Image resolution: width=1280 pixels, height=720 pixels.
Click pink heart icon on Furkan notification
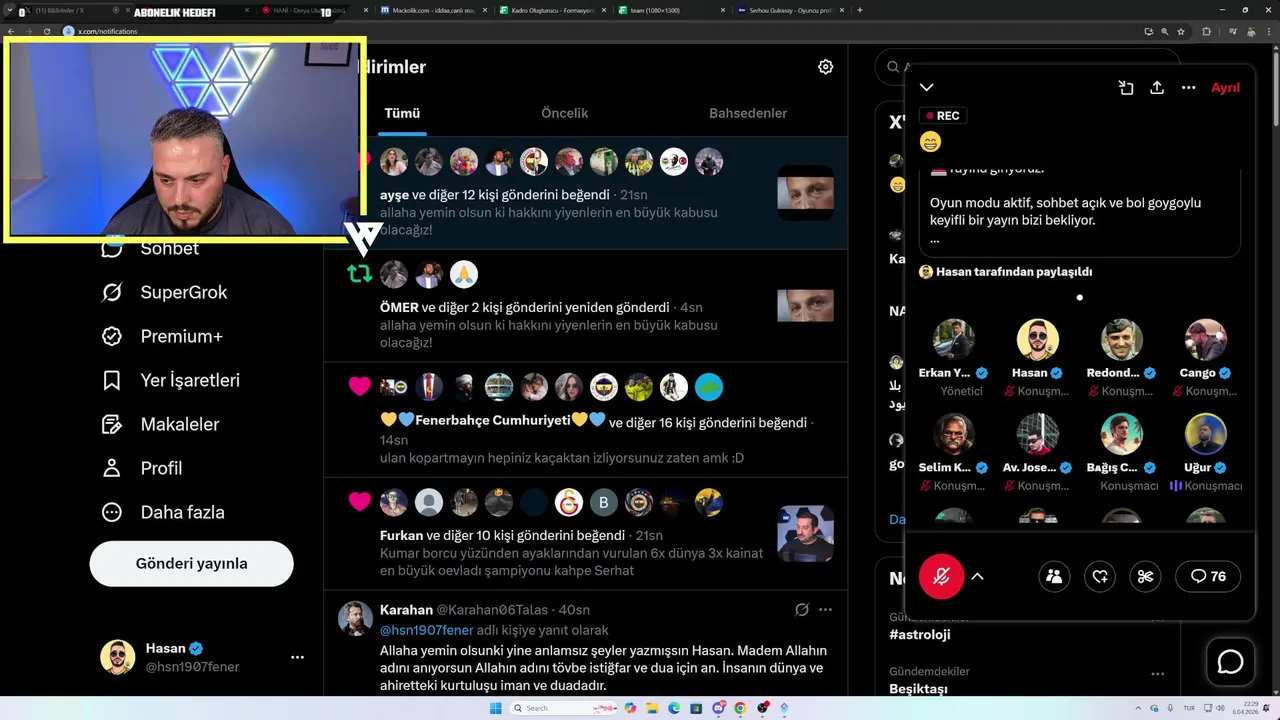point(360,502)
